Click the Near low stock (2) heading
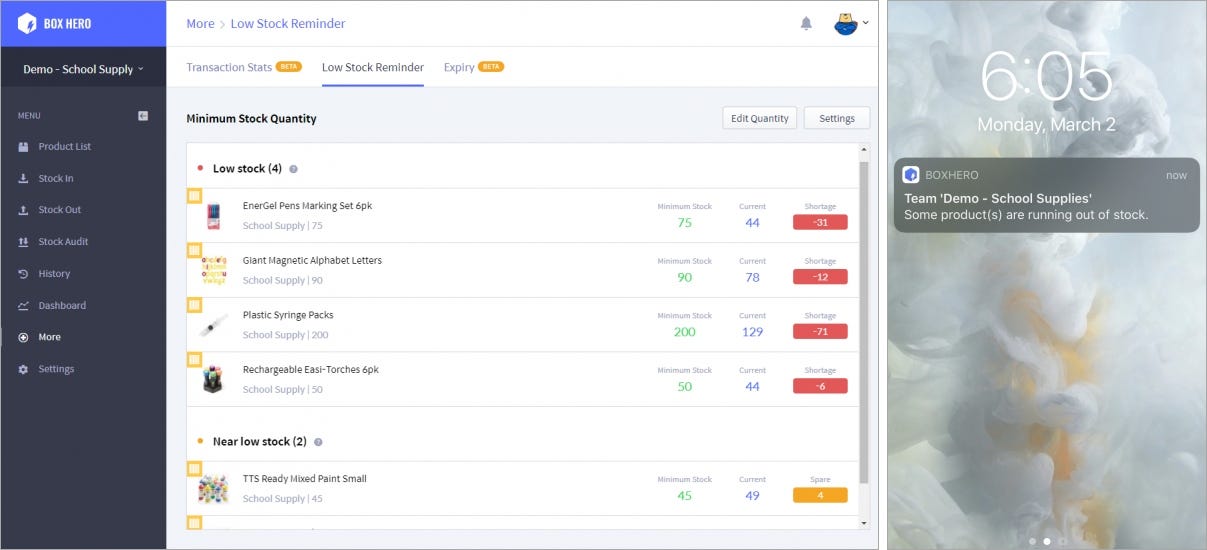The height and width of the screenshot is (550, 1207). coord(259,442)
